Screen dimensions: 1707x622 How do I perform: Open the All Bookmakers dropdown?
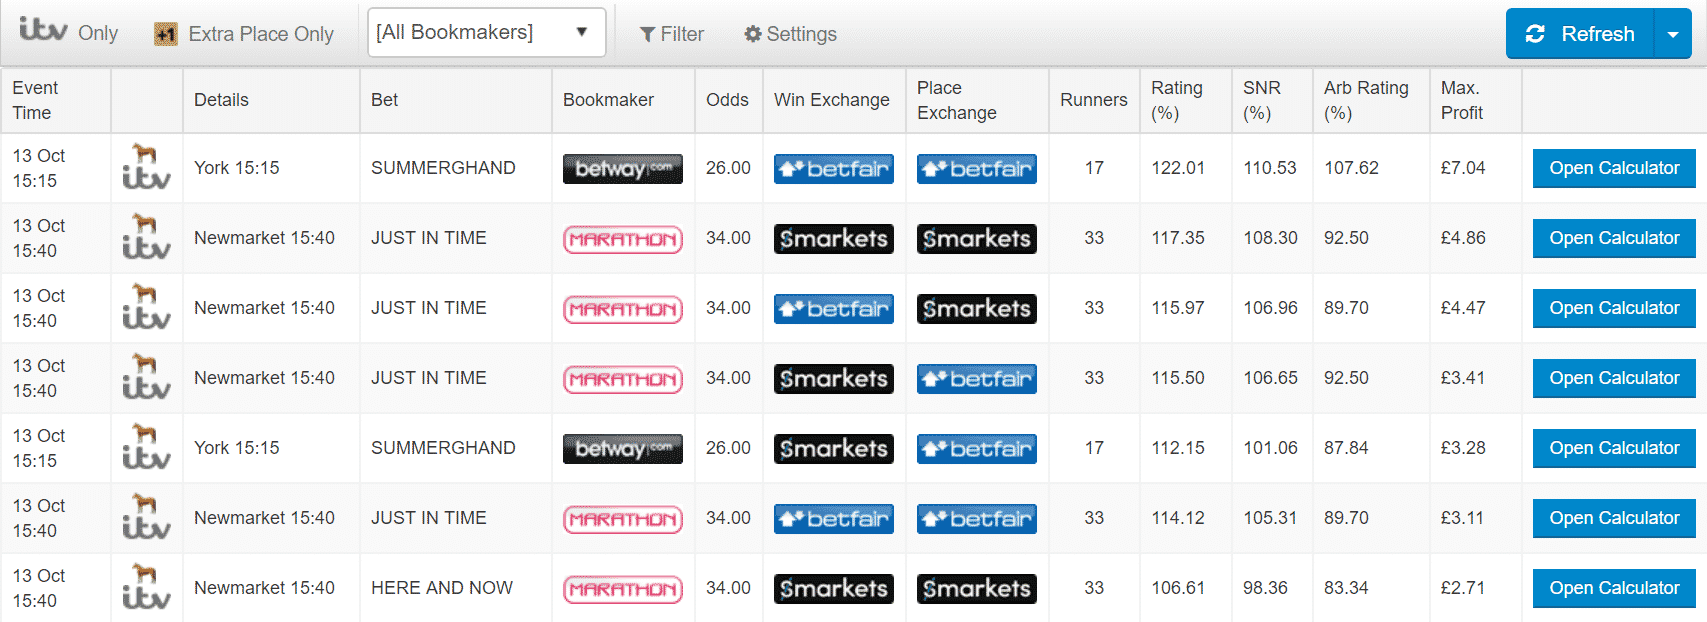tap(486, 32)
